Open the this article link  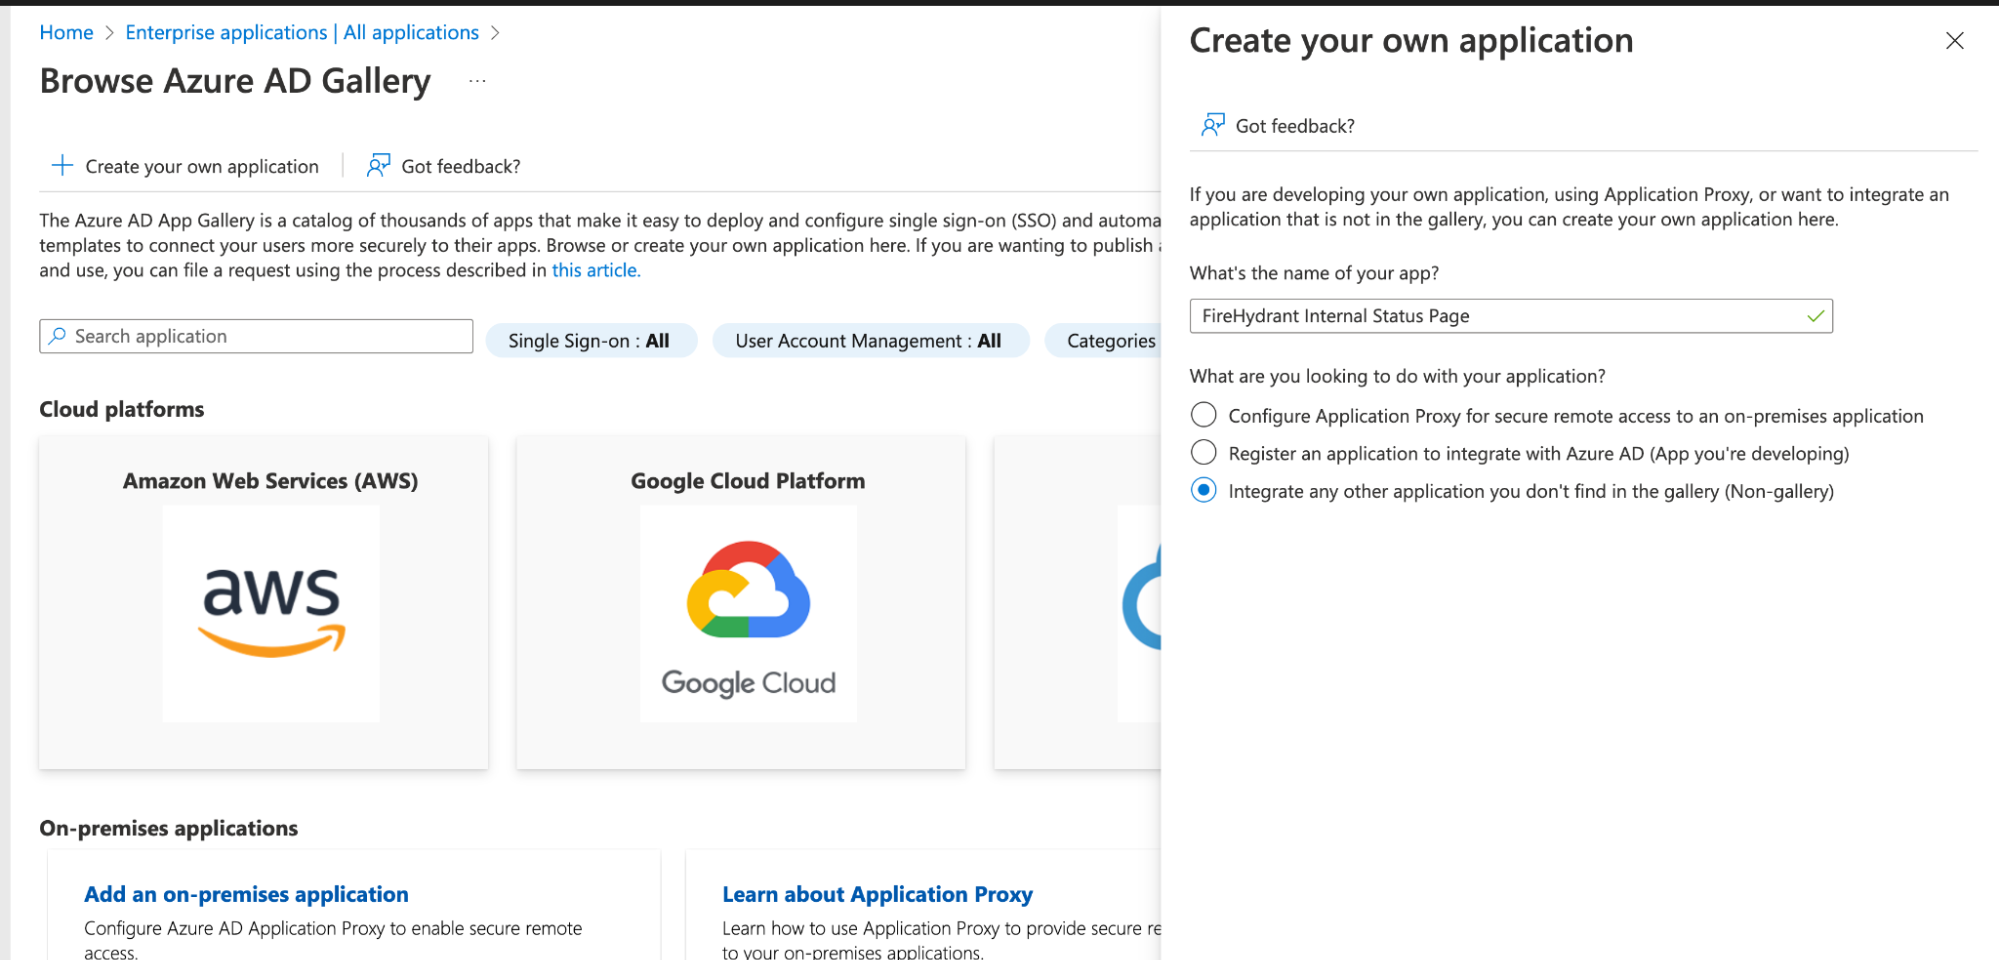point(596,270)
